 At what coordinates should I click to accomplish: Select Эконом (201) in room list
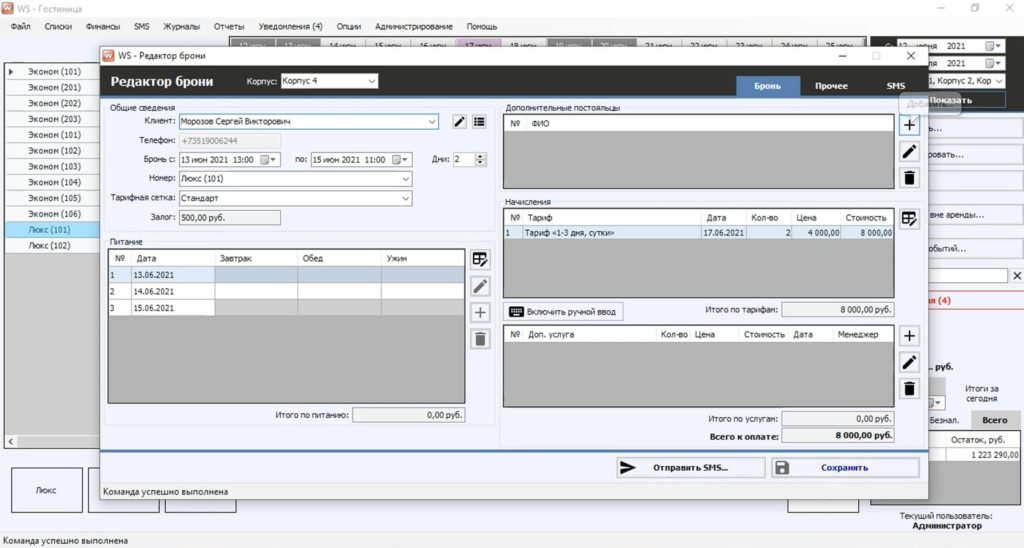tap(54, 88)
